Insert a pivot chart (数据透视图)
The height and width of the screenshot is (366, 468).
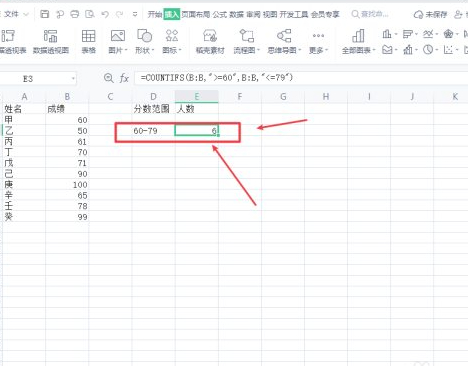[x=51, y=41]
